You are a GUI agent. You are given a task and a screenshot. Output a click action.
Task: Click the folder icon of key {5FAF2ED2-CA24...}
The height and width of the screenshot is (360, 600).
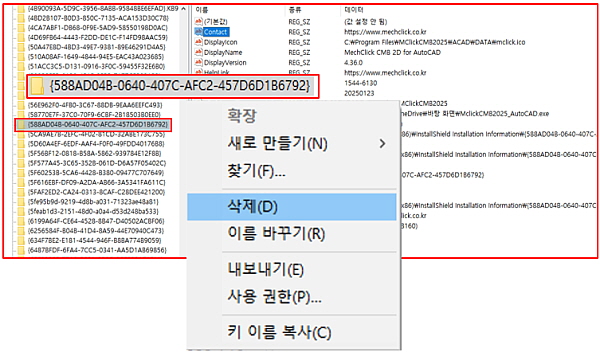21,192
